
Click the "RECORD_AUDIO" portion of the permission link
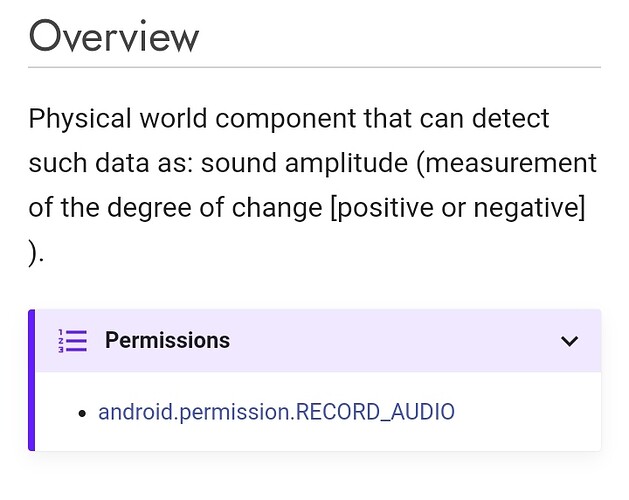click(x=375, y=412)
